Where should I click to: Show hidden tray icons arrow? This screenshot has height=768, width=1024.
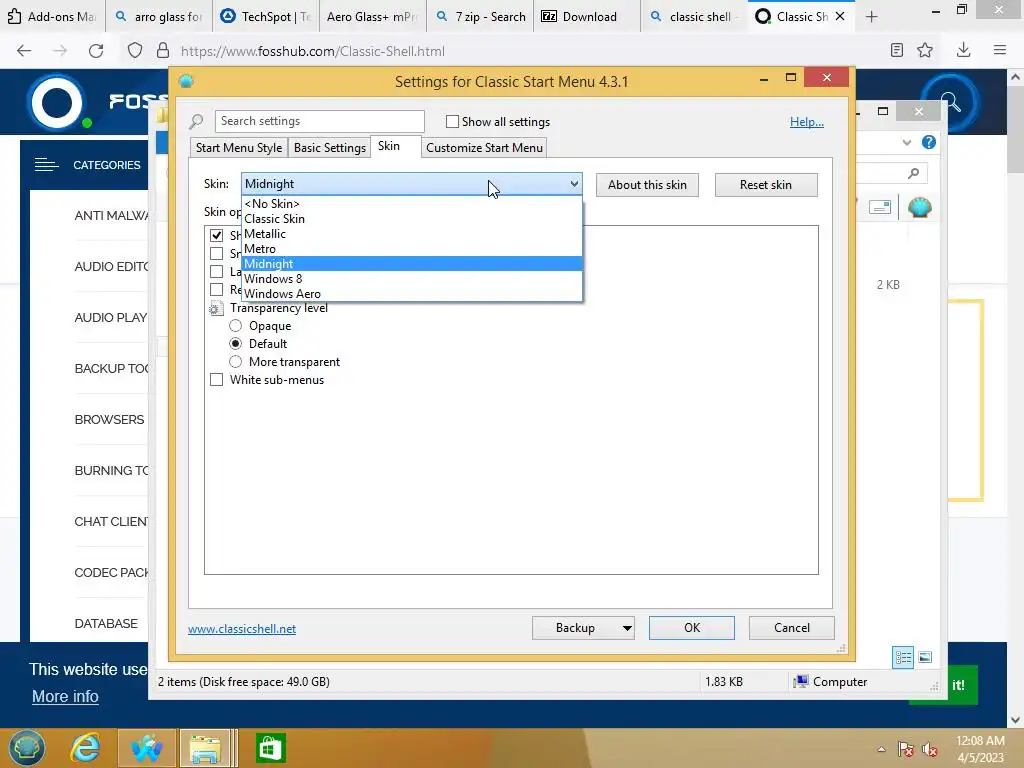[881, 749]
